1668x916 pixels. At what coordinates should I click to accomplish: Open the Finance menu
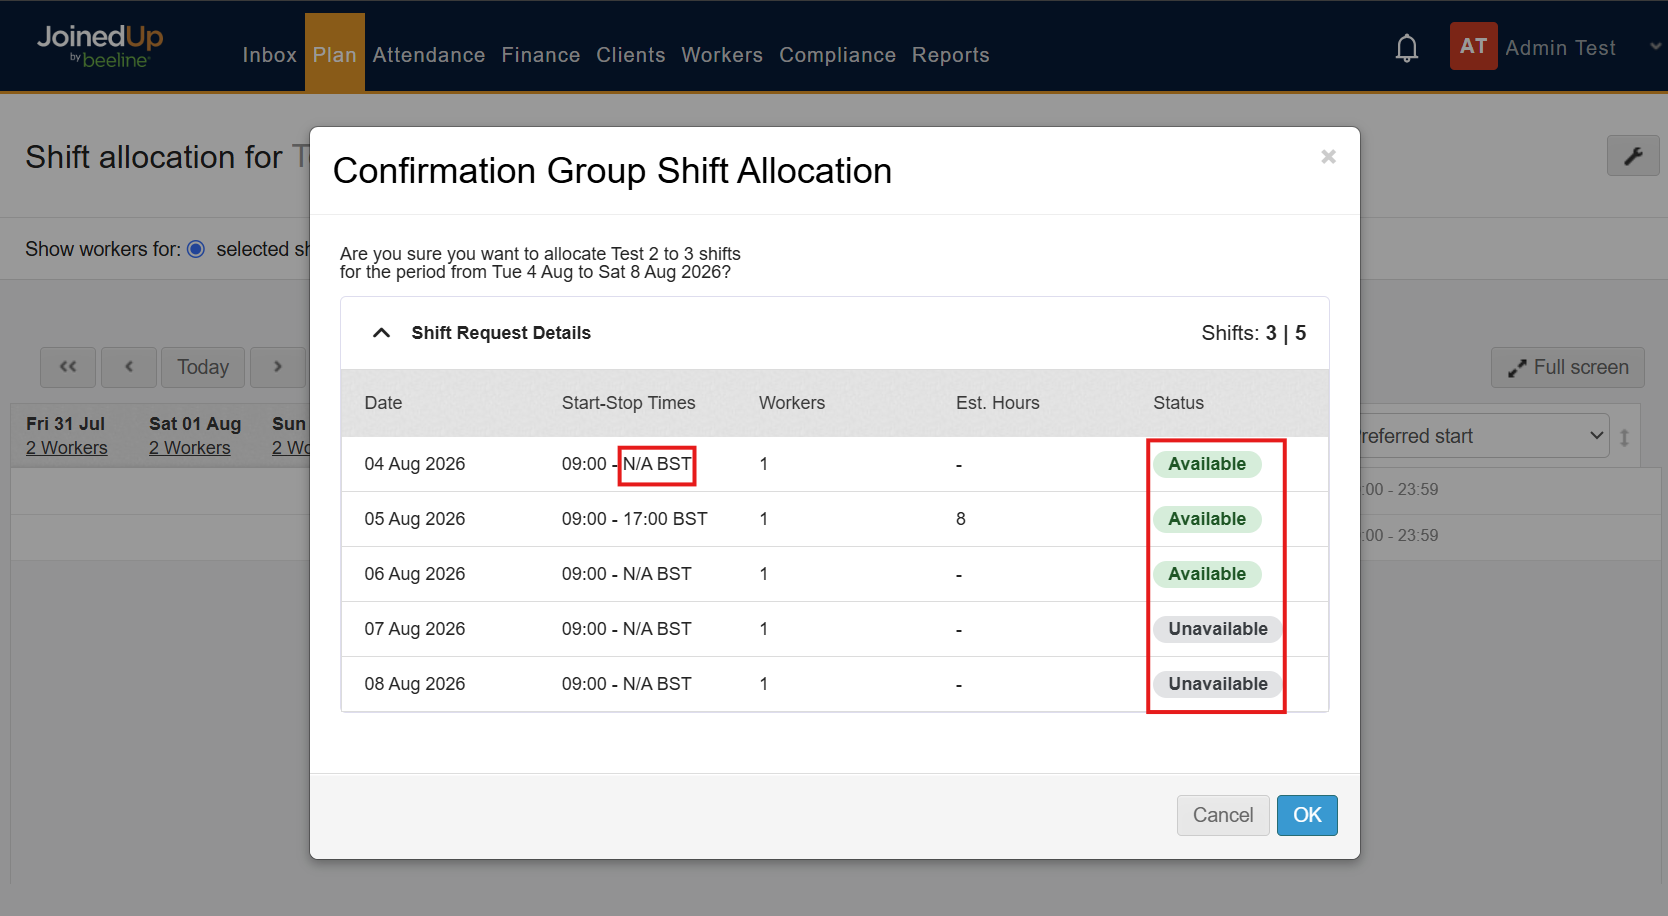coord(541,55)
